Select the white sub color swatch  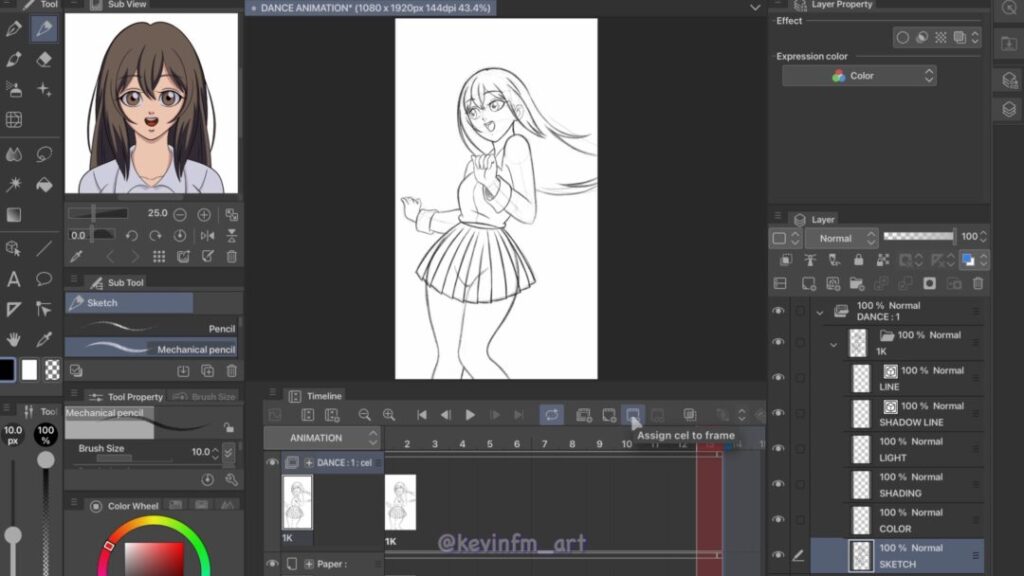click(x=29, y=370)
